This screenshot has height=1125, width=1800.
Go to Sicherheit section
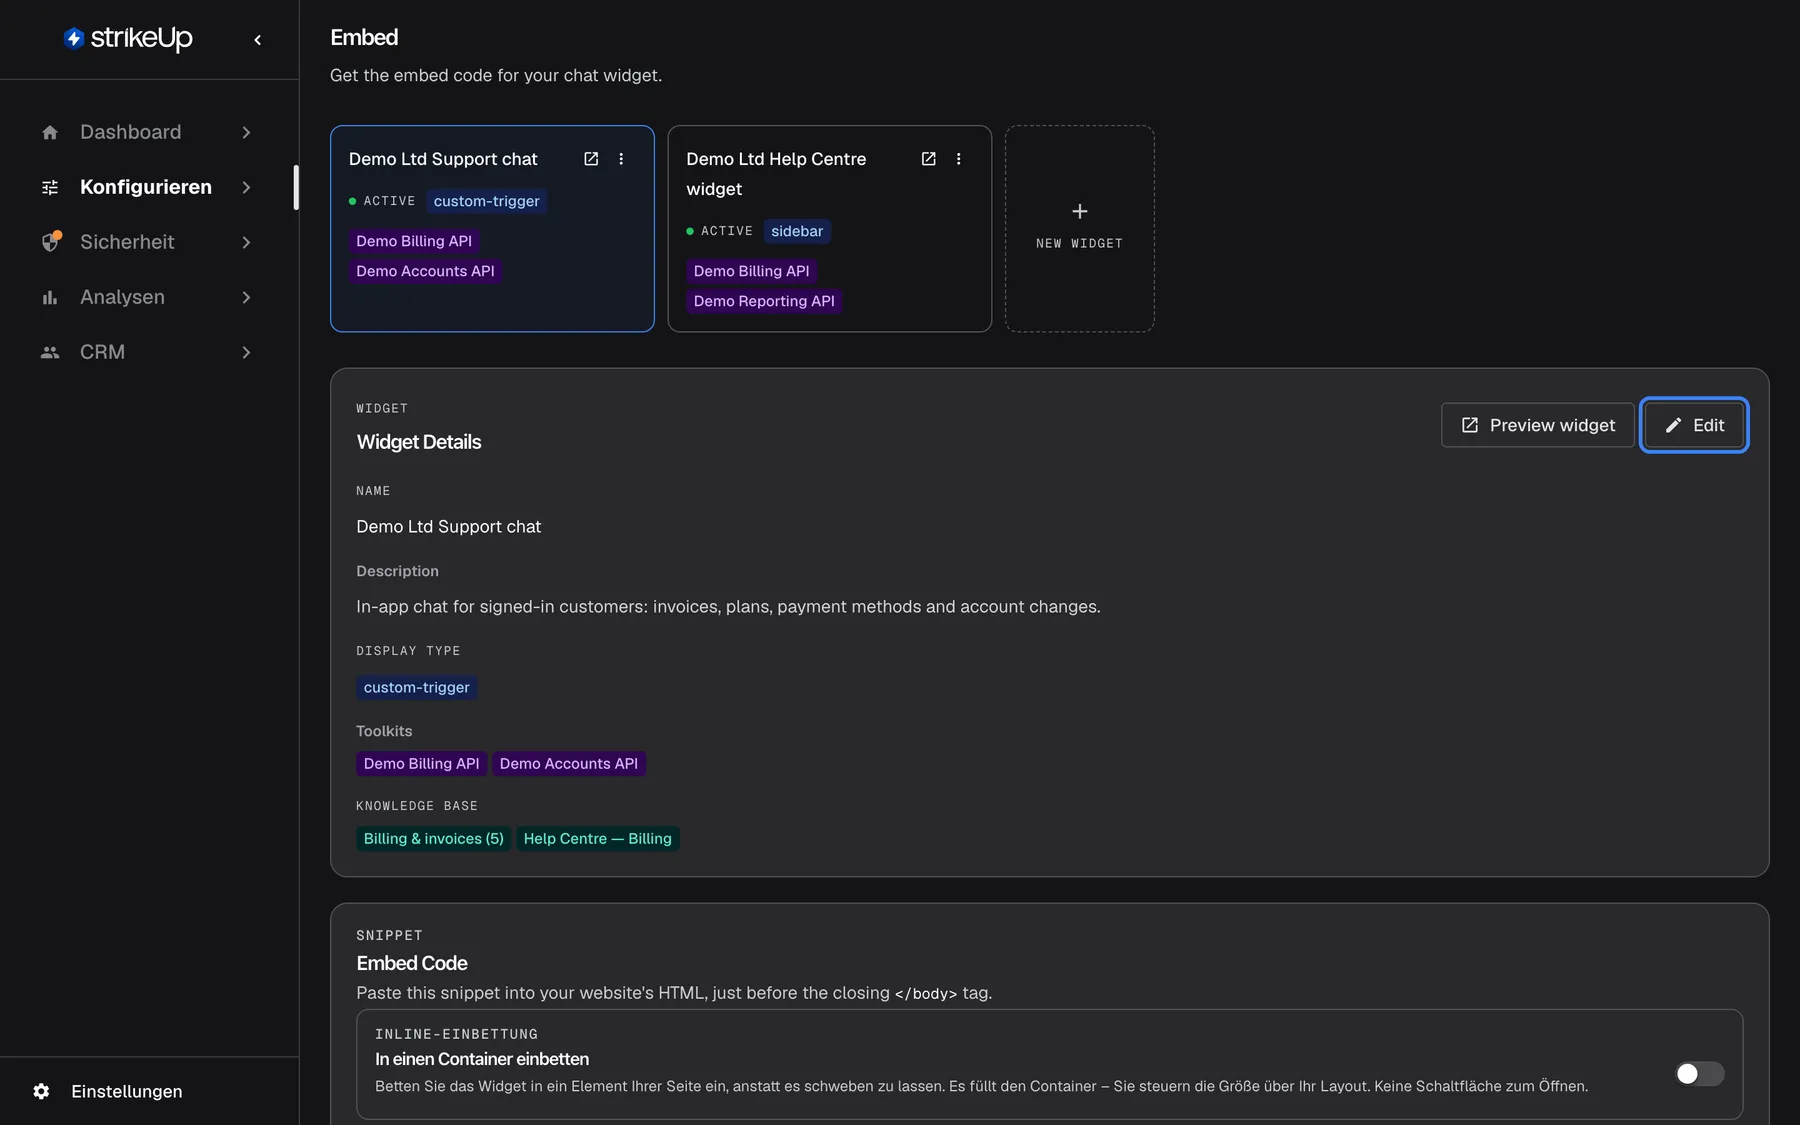(x=148, y=242)
